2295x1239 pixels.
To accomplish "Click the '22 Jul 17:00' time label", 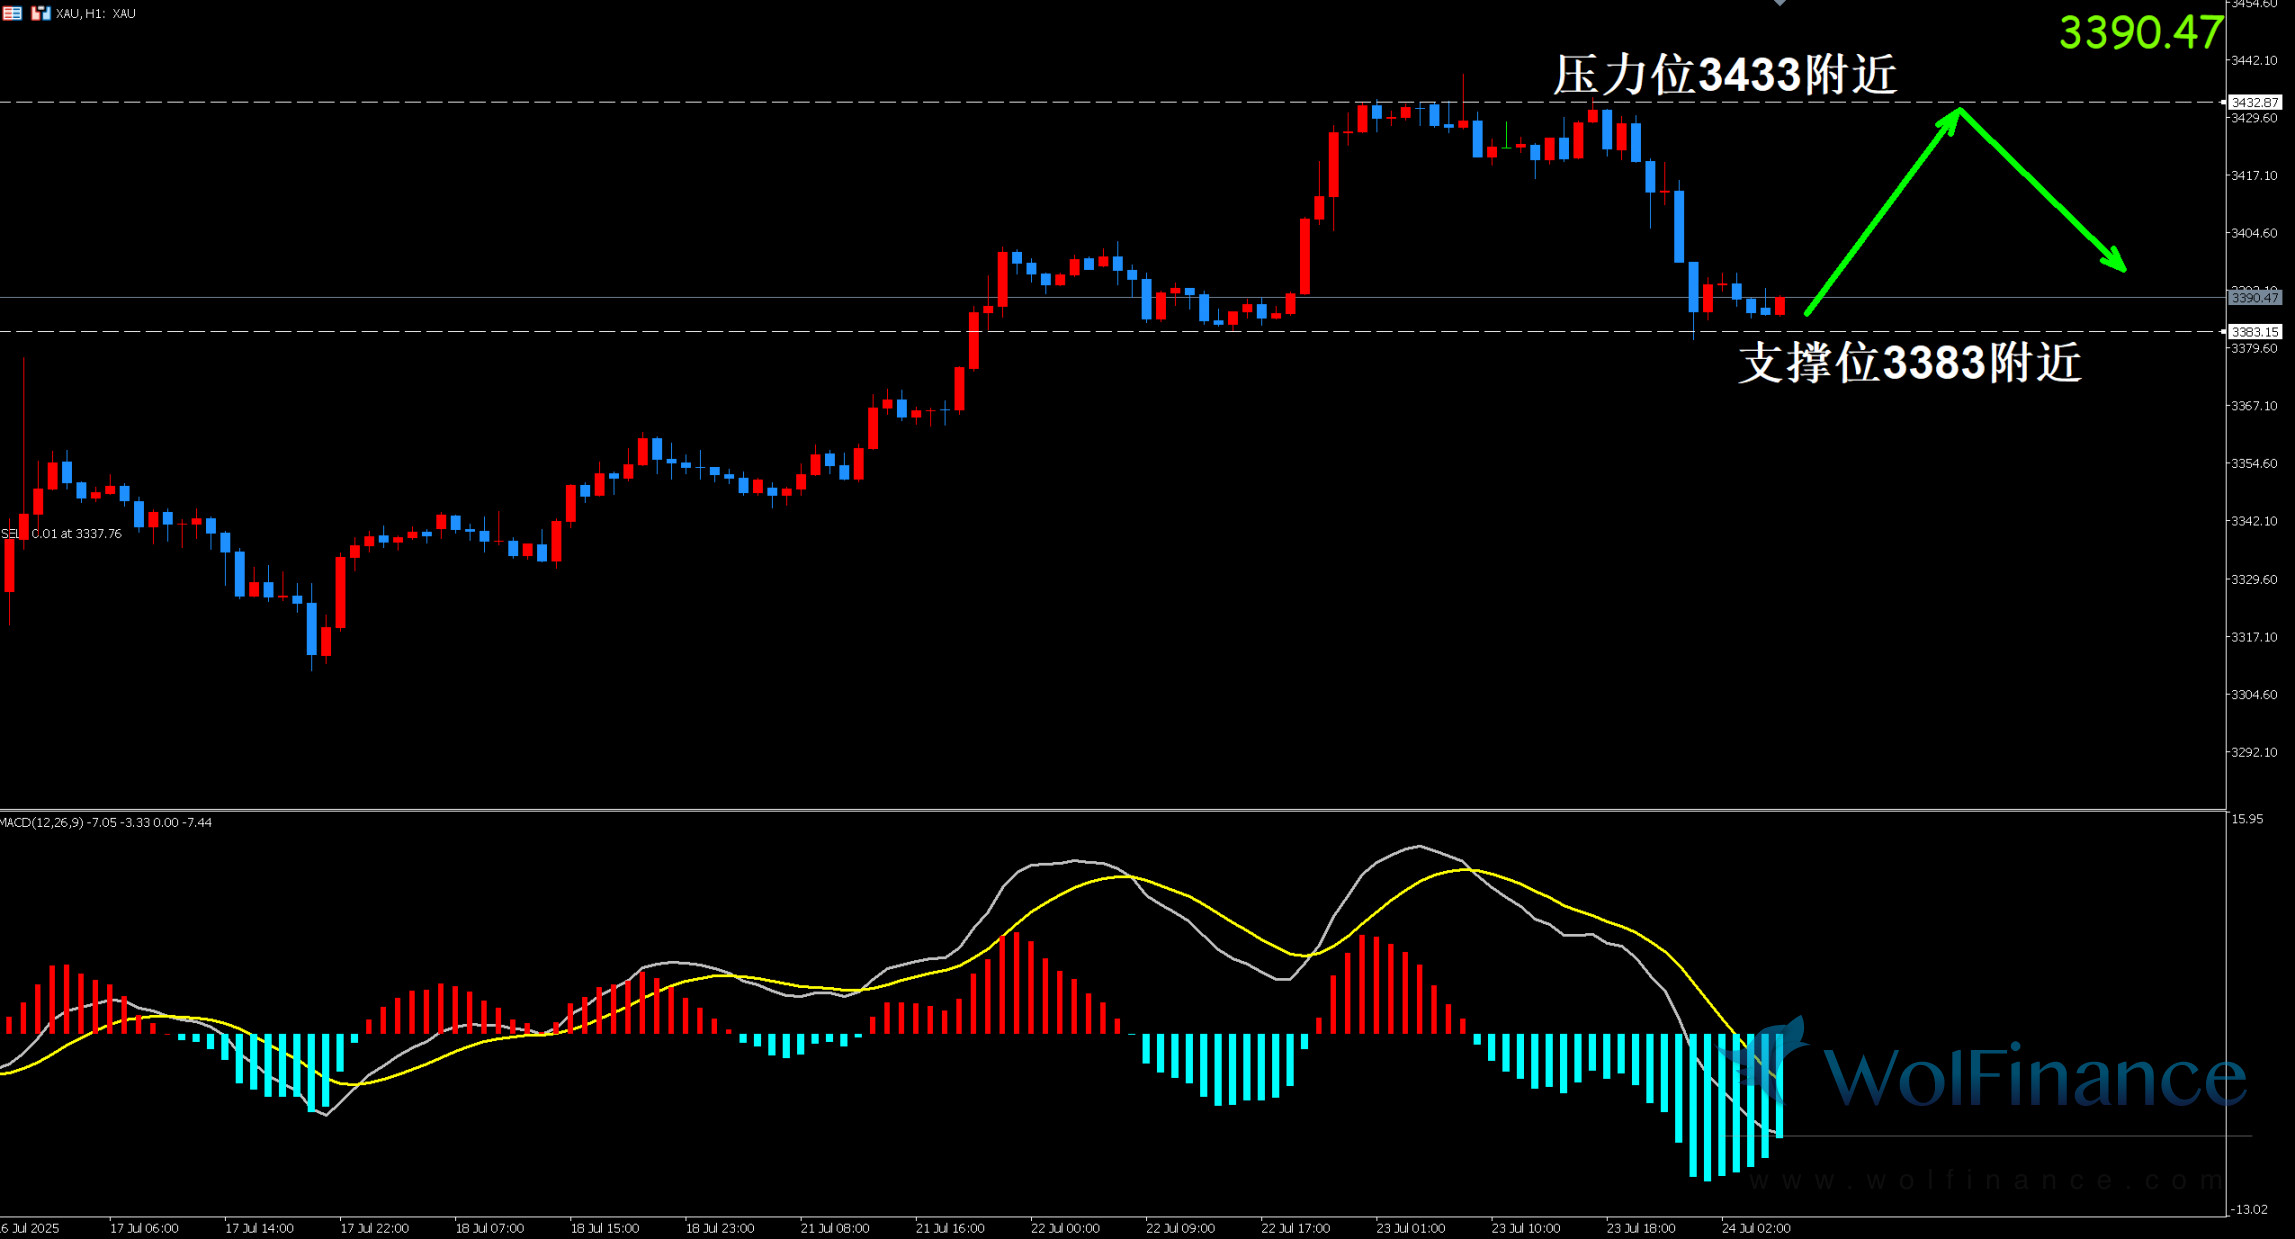I will [x=1295, y=1228].
